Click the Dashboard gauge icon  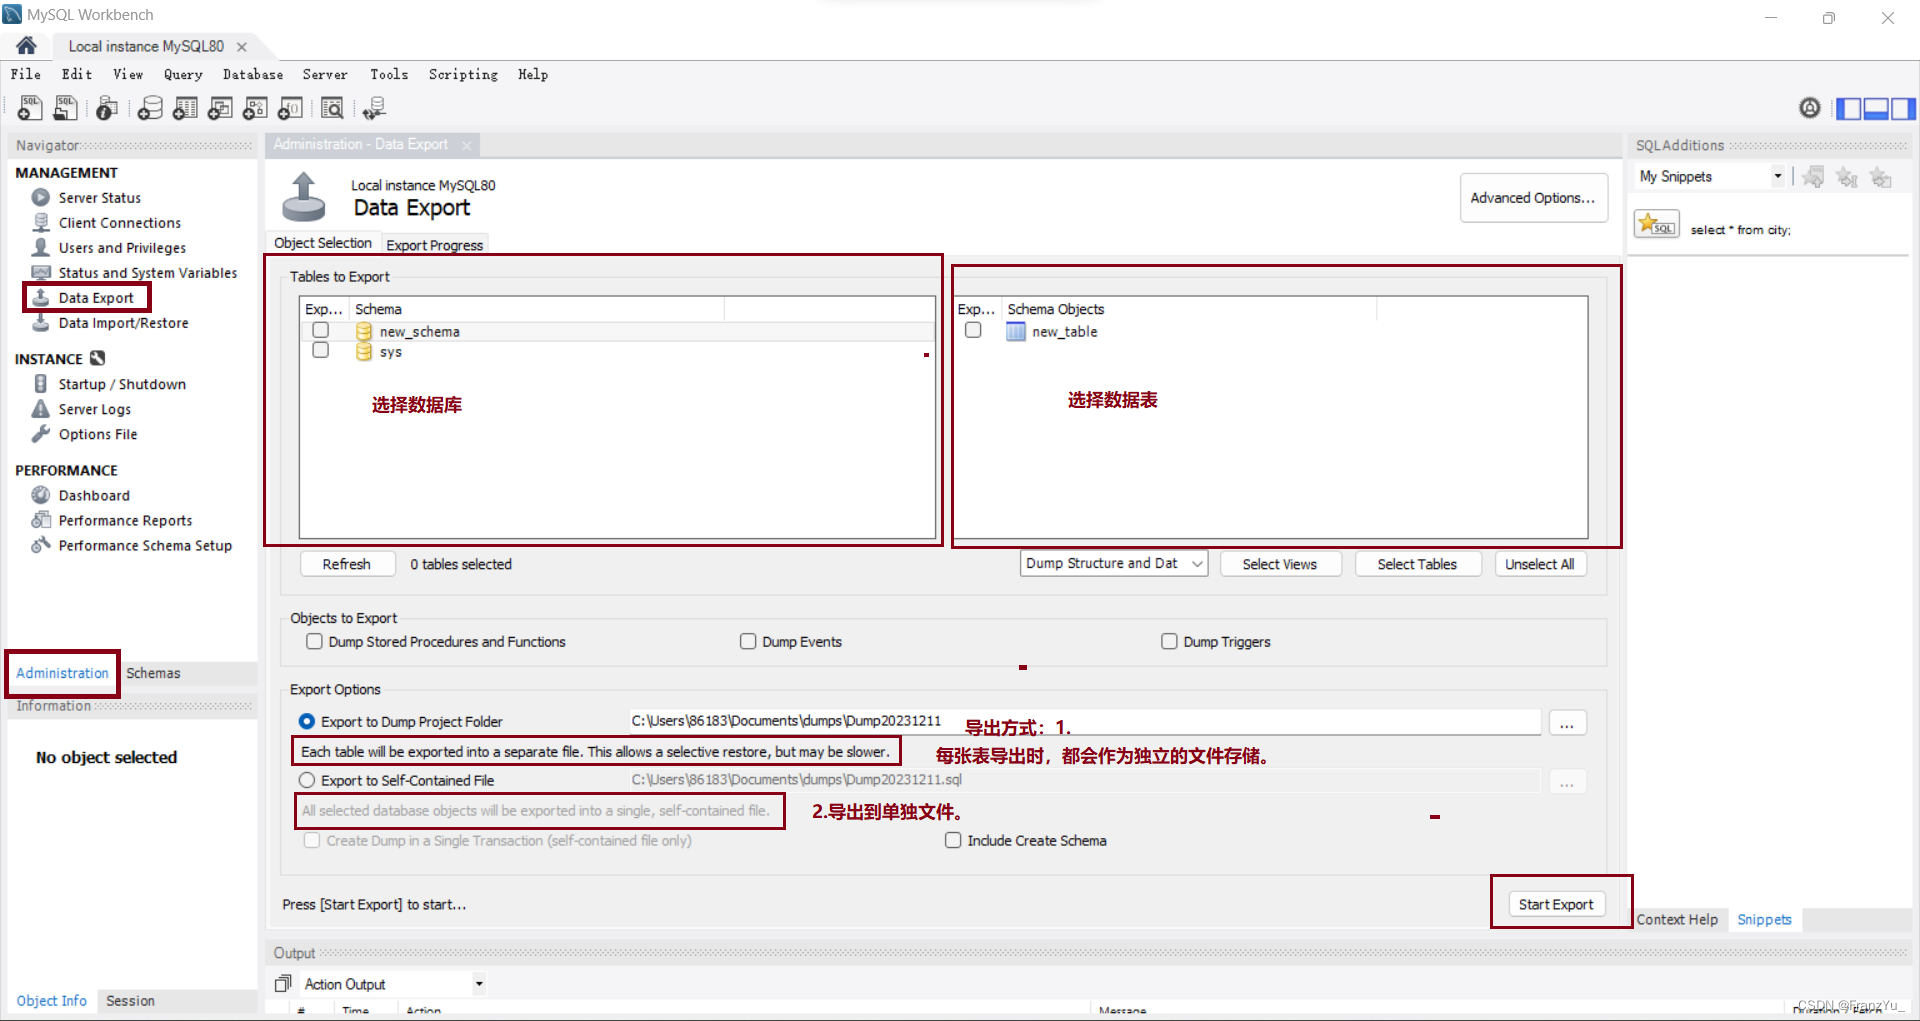click(41, 495)
